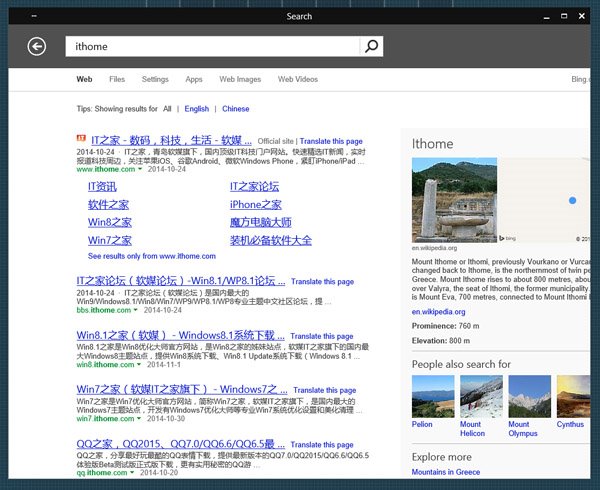
Task: Expand the bbs.ithome.com URL dropdown arrow
Action: (x=135, y=310)
